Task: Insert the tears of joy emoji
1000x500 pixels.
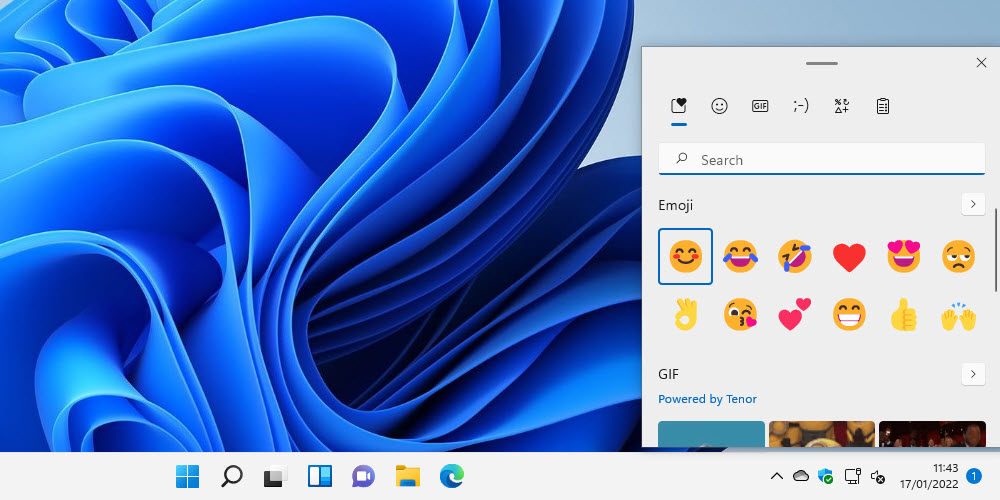Action: pos(740,256)
